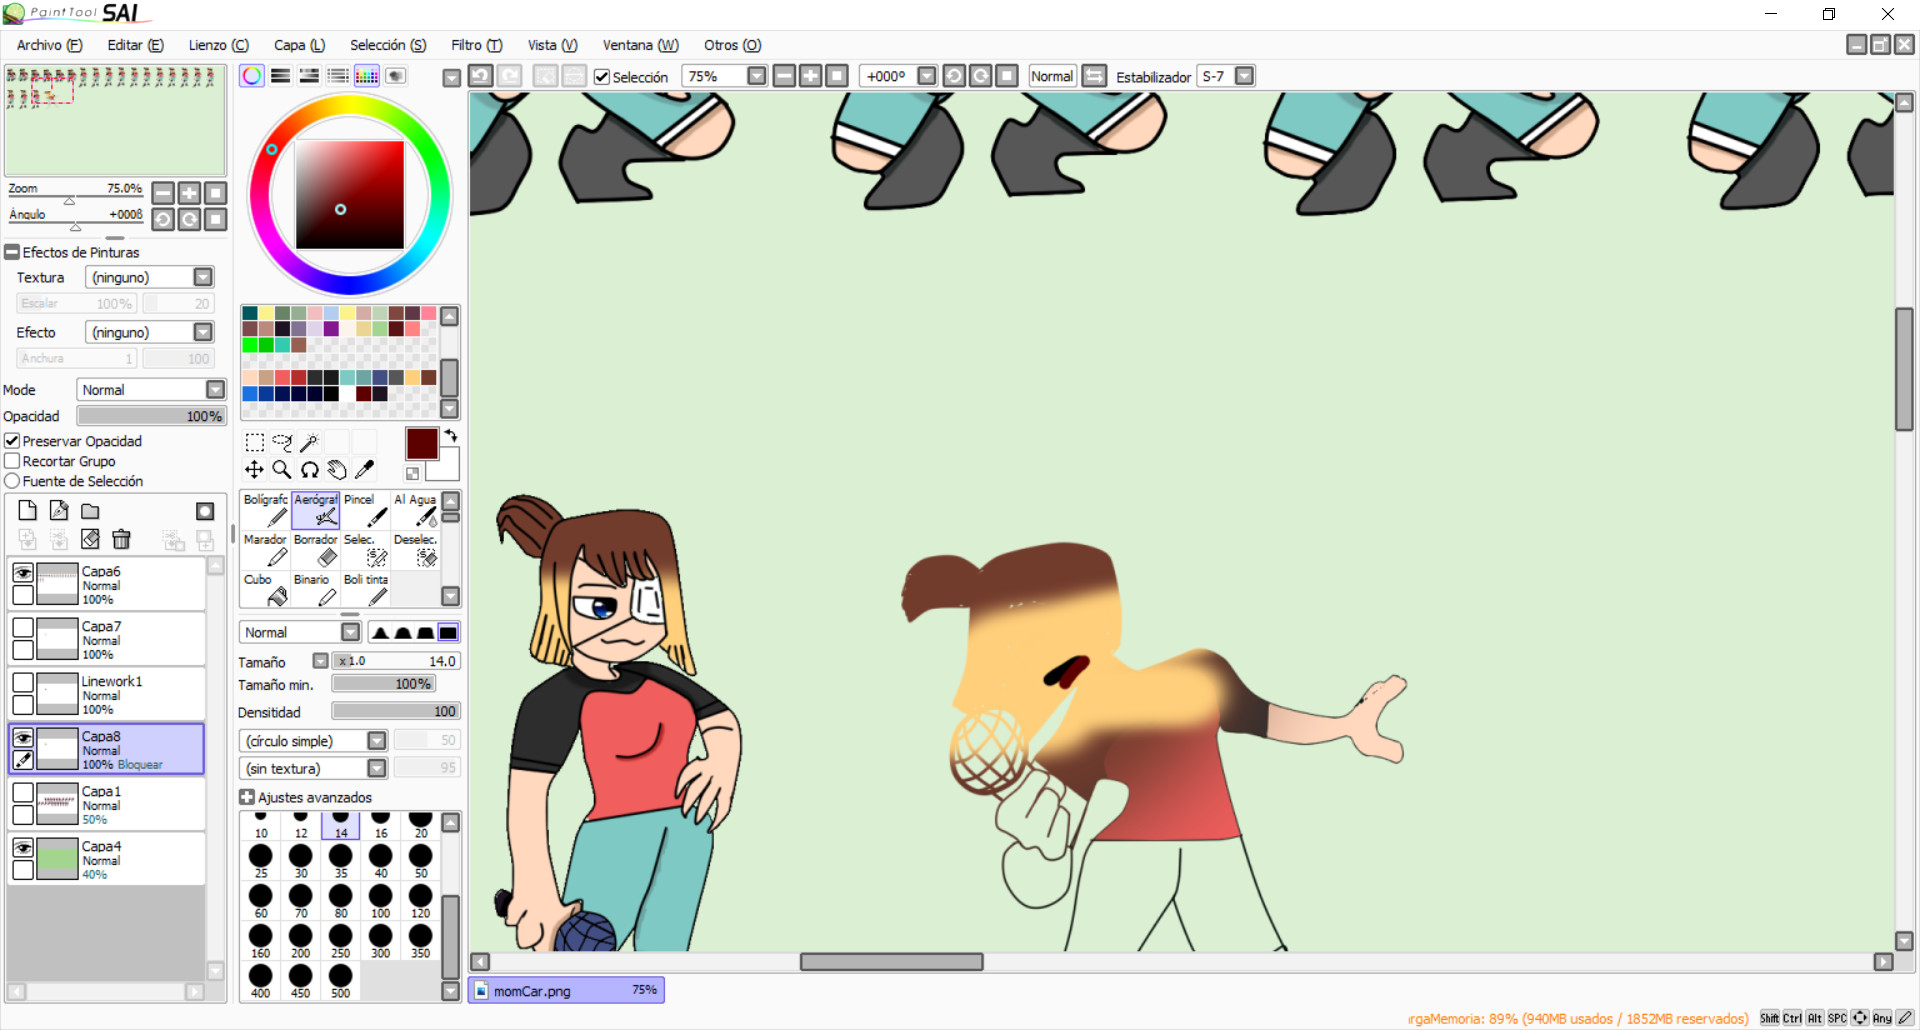Uncheck Preservar Opacidad checkbox
The width and height of the screenshot is (1920, 1030).
coord(13,441)
